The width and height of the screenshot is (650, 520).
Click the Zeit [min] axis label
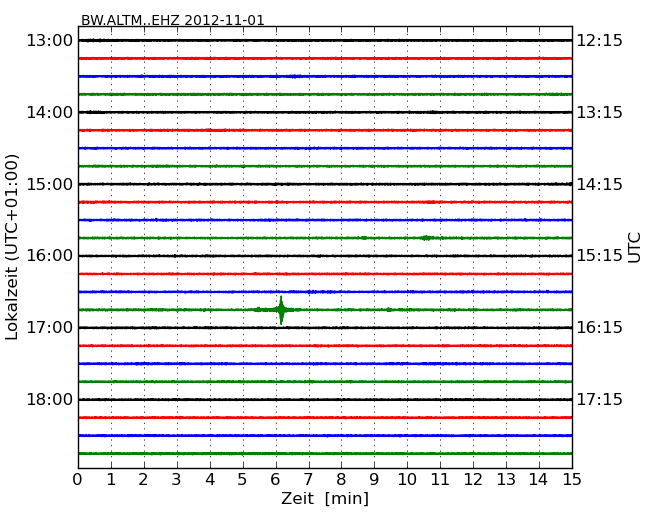pos(325,498)
